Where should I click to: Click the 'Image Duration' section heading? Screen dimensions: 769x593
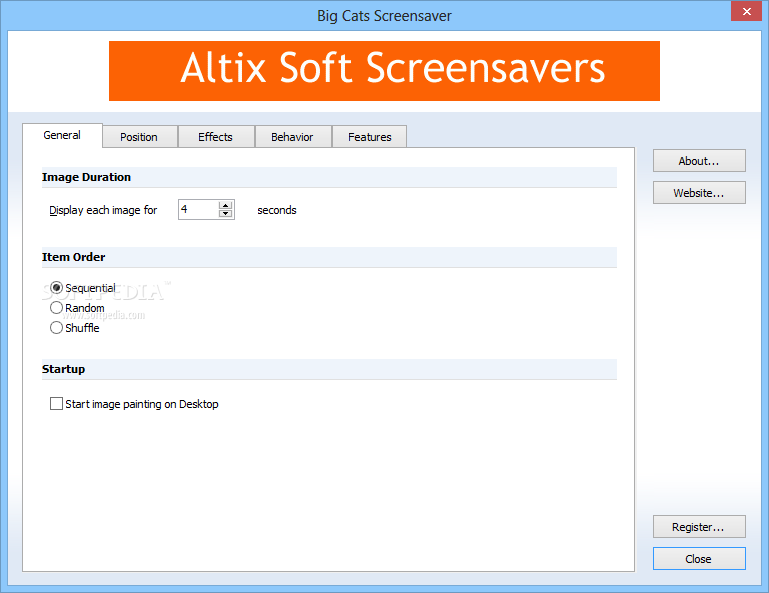tap(86, 177)
